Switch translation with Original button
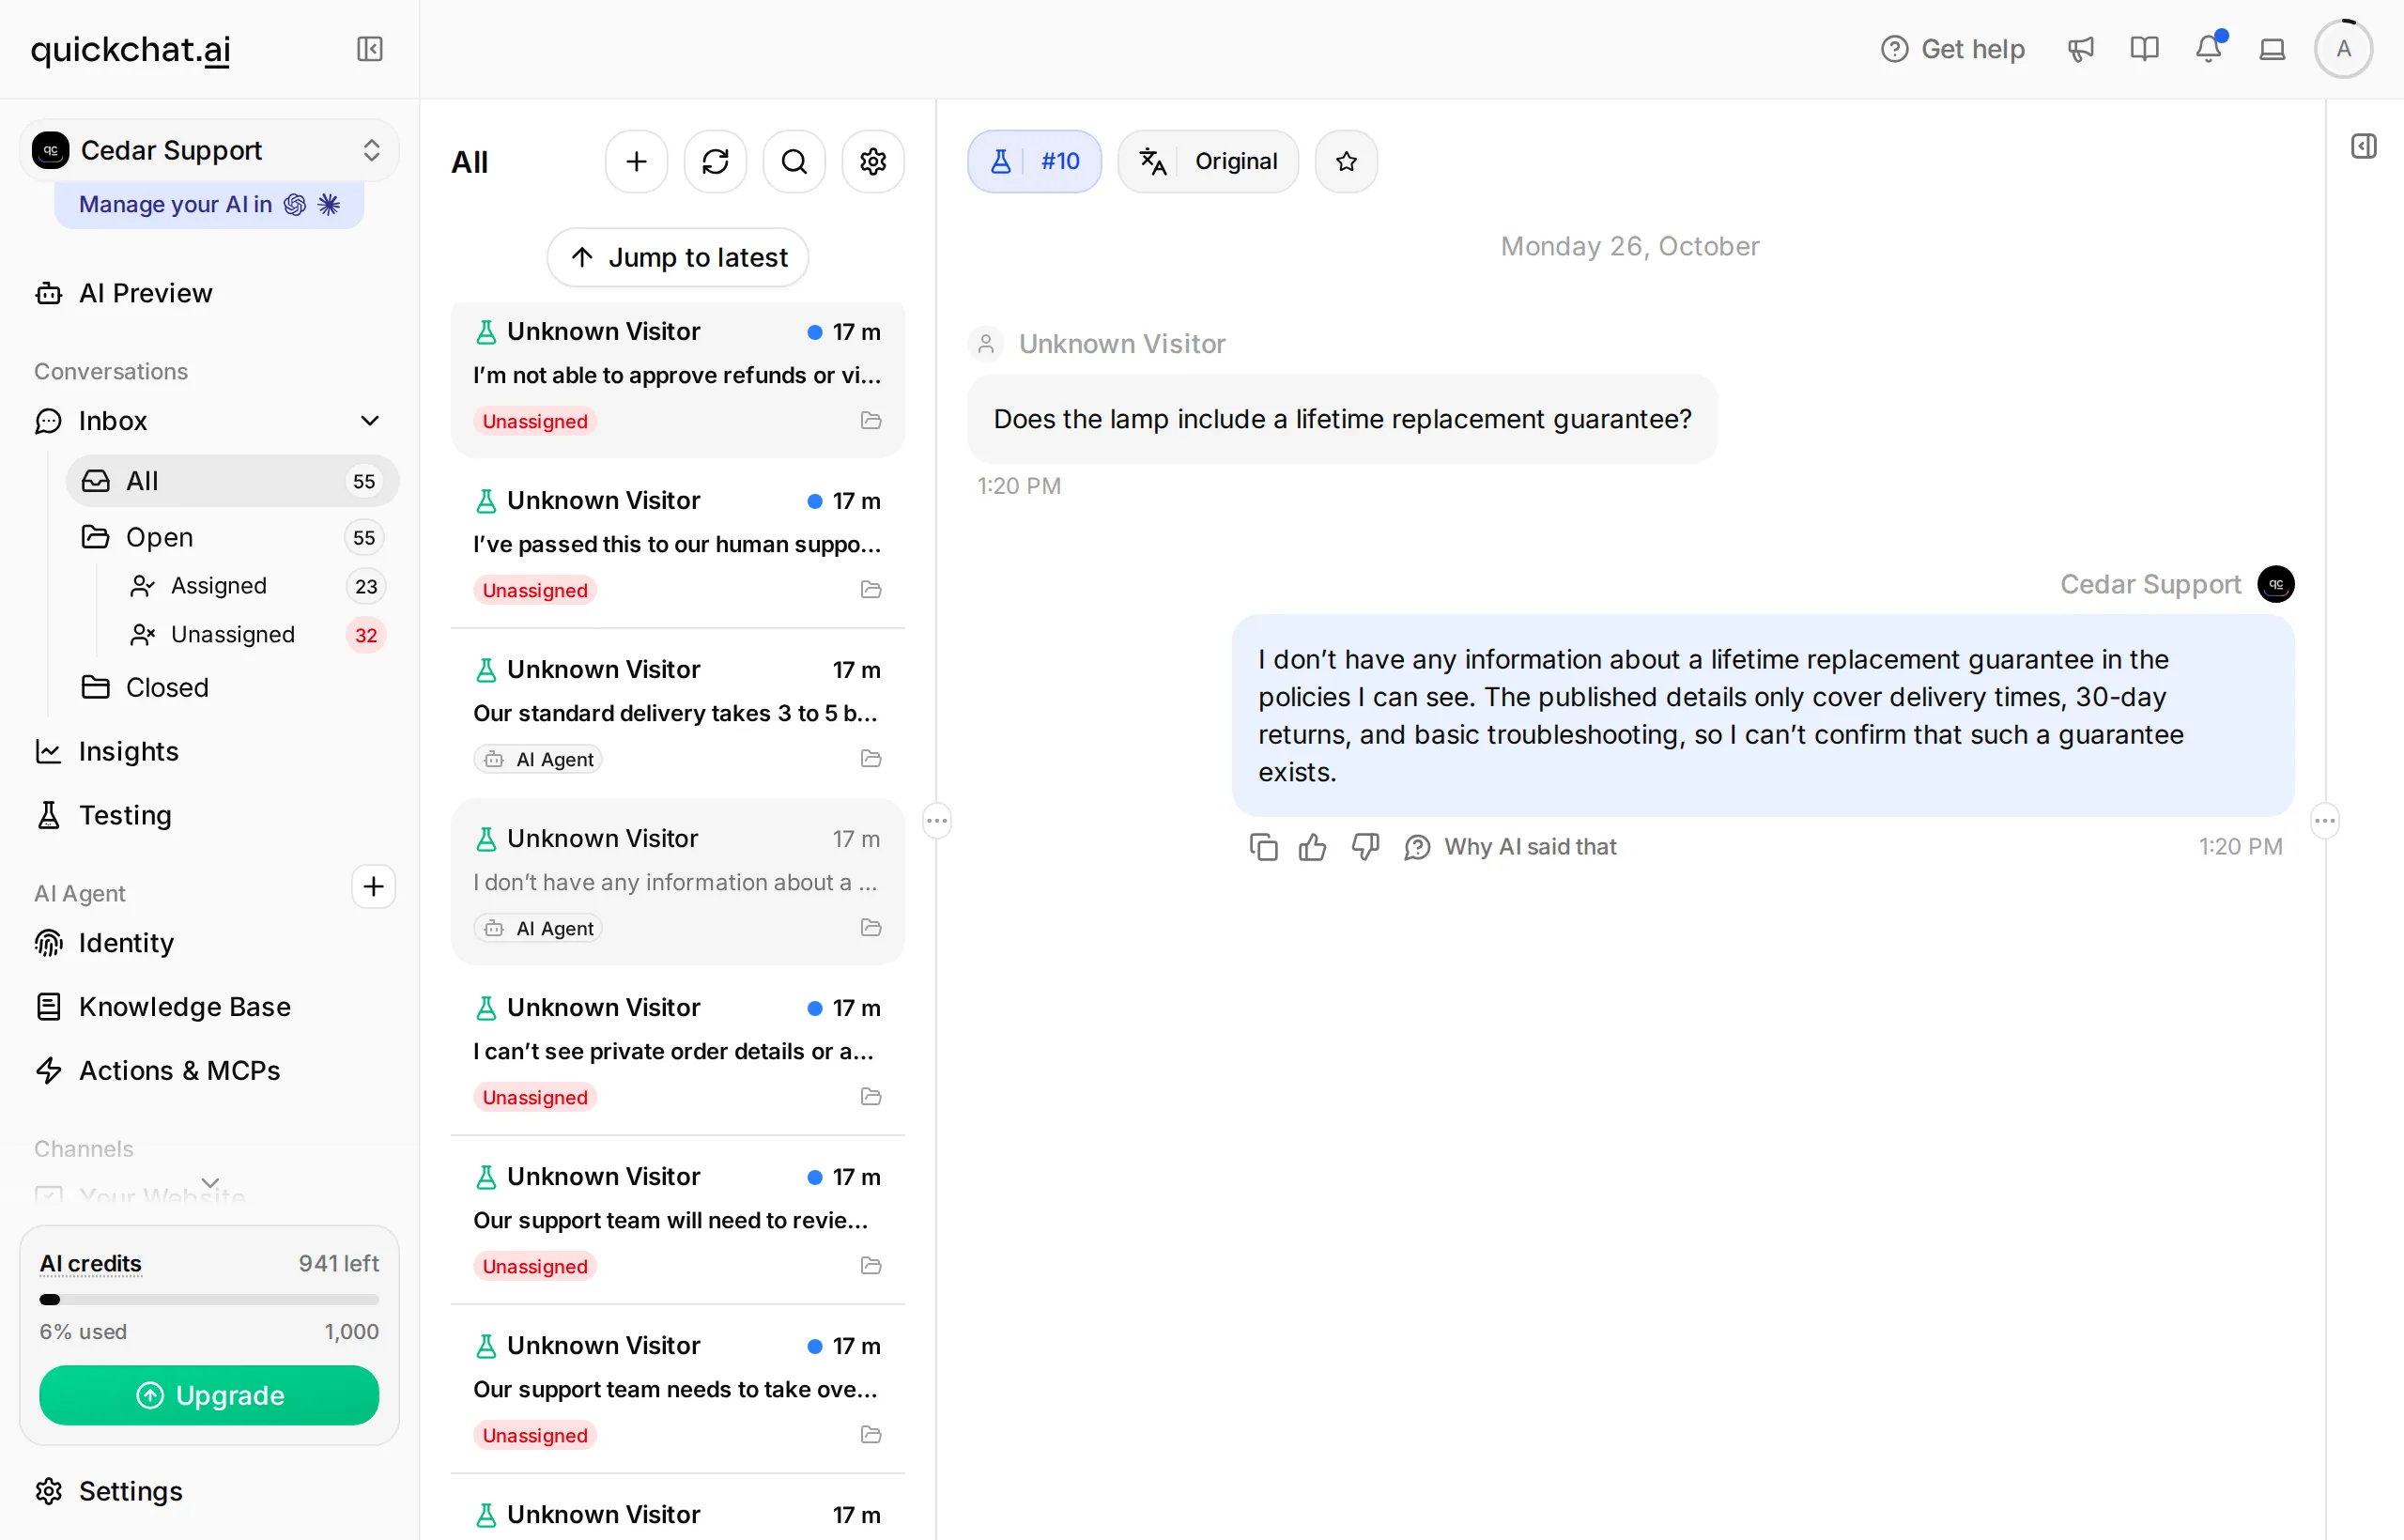The image size is (2404, 1540). pyautogui.click(x=1208, y=161)
